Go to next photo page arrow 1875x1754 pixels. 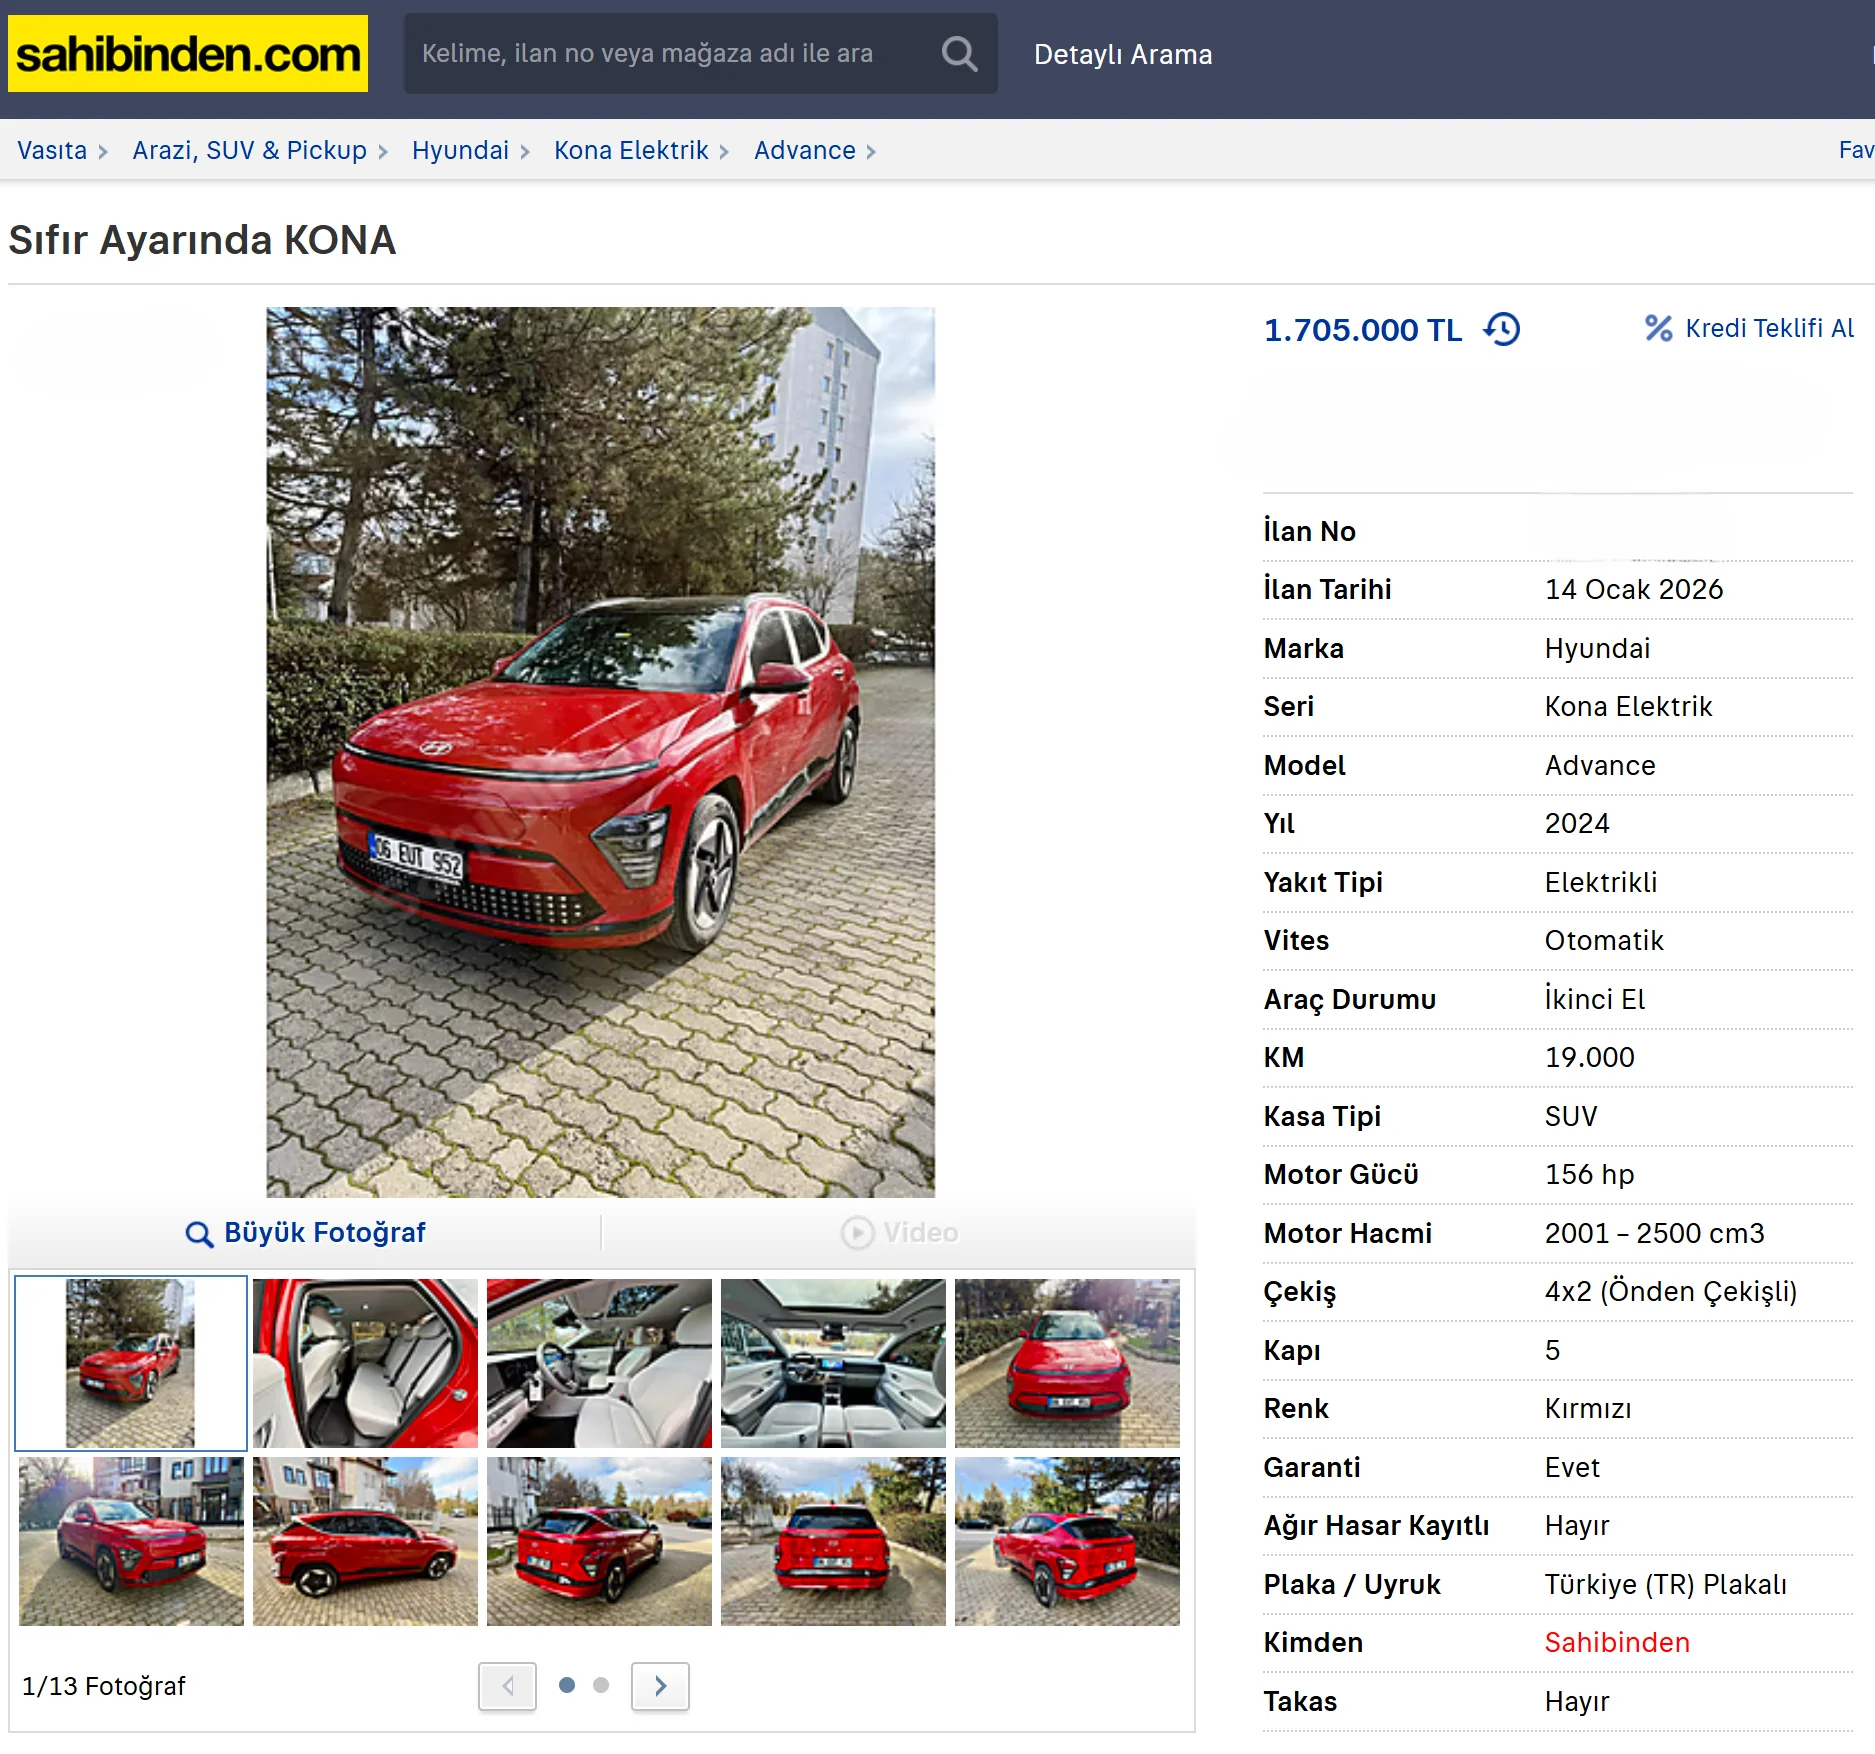[660, 1686]
